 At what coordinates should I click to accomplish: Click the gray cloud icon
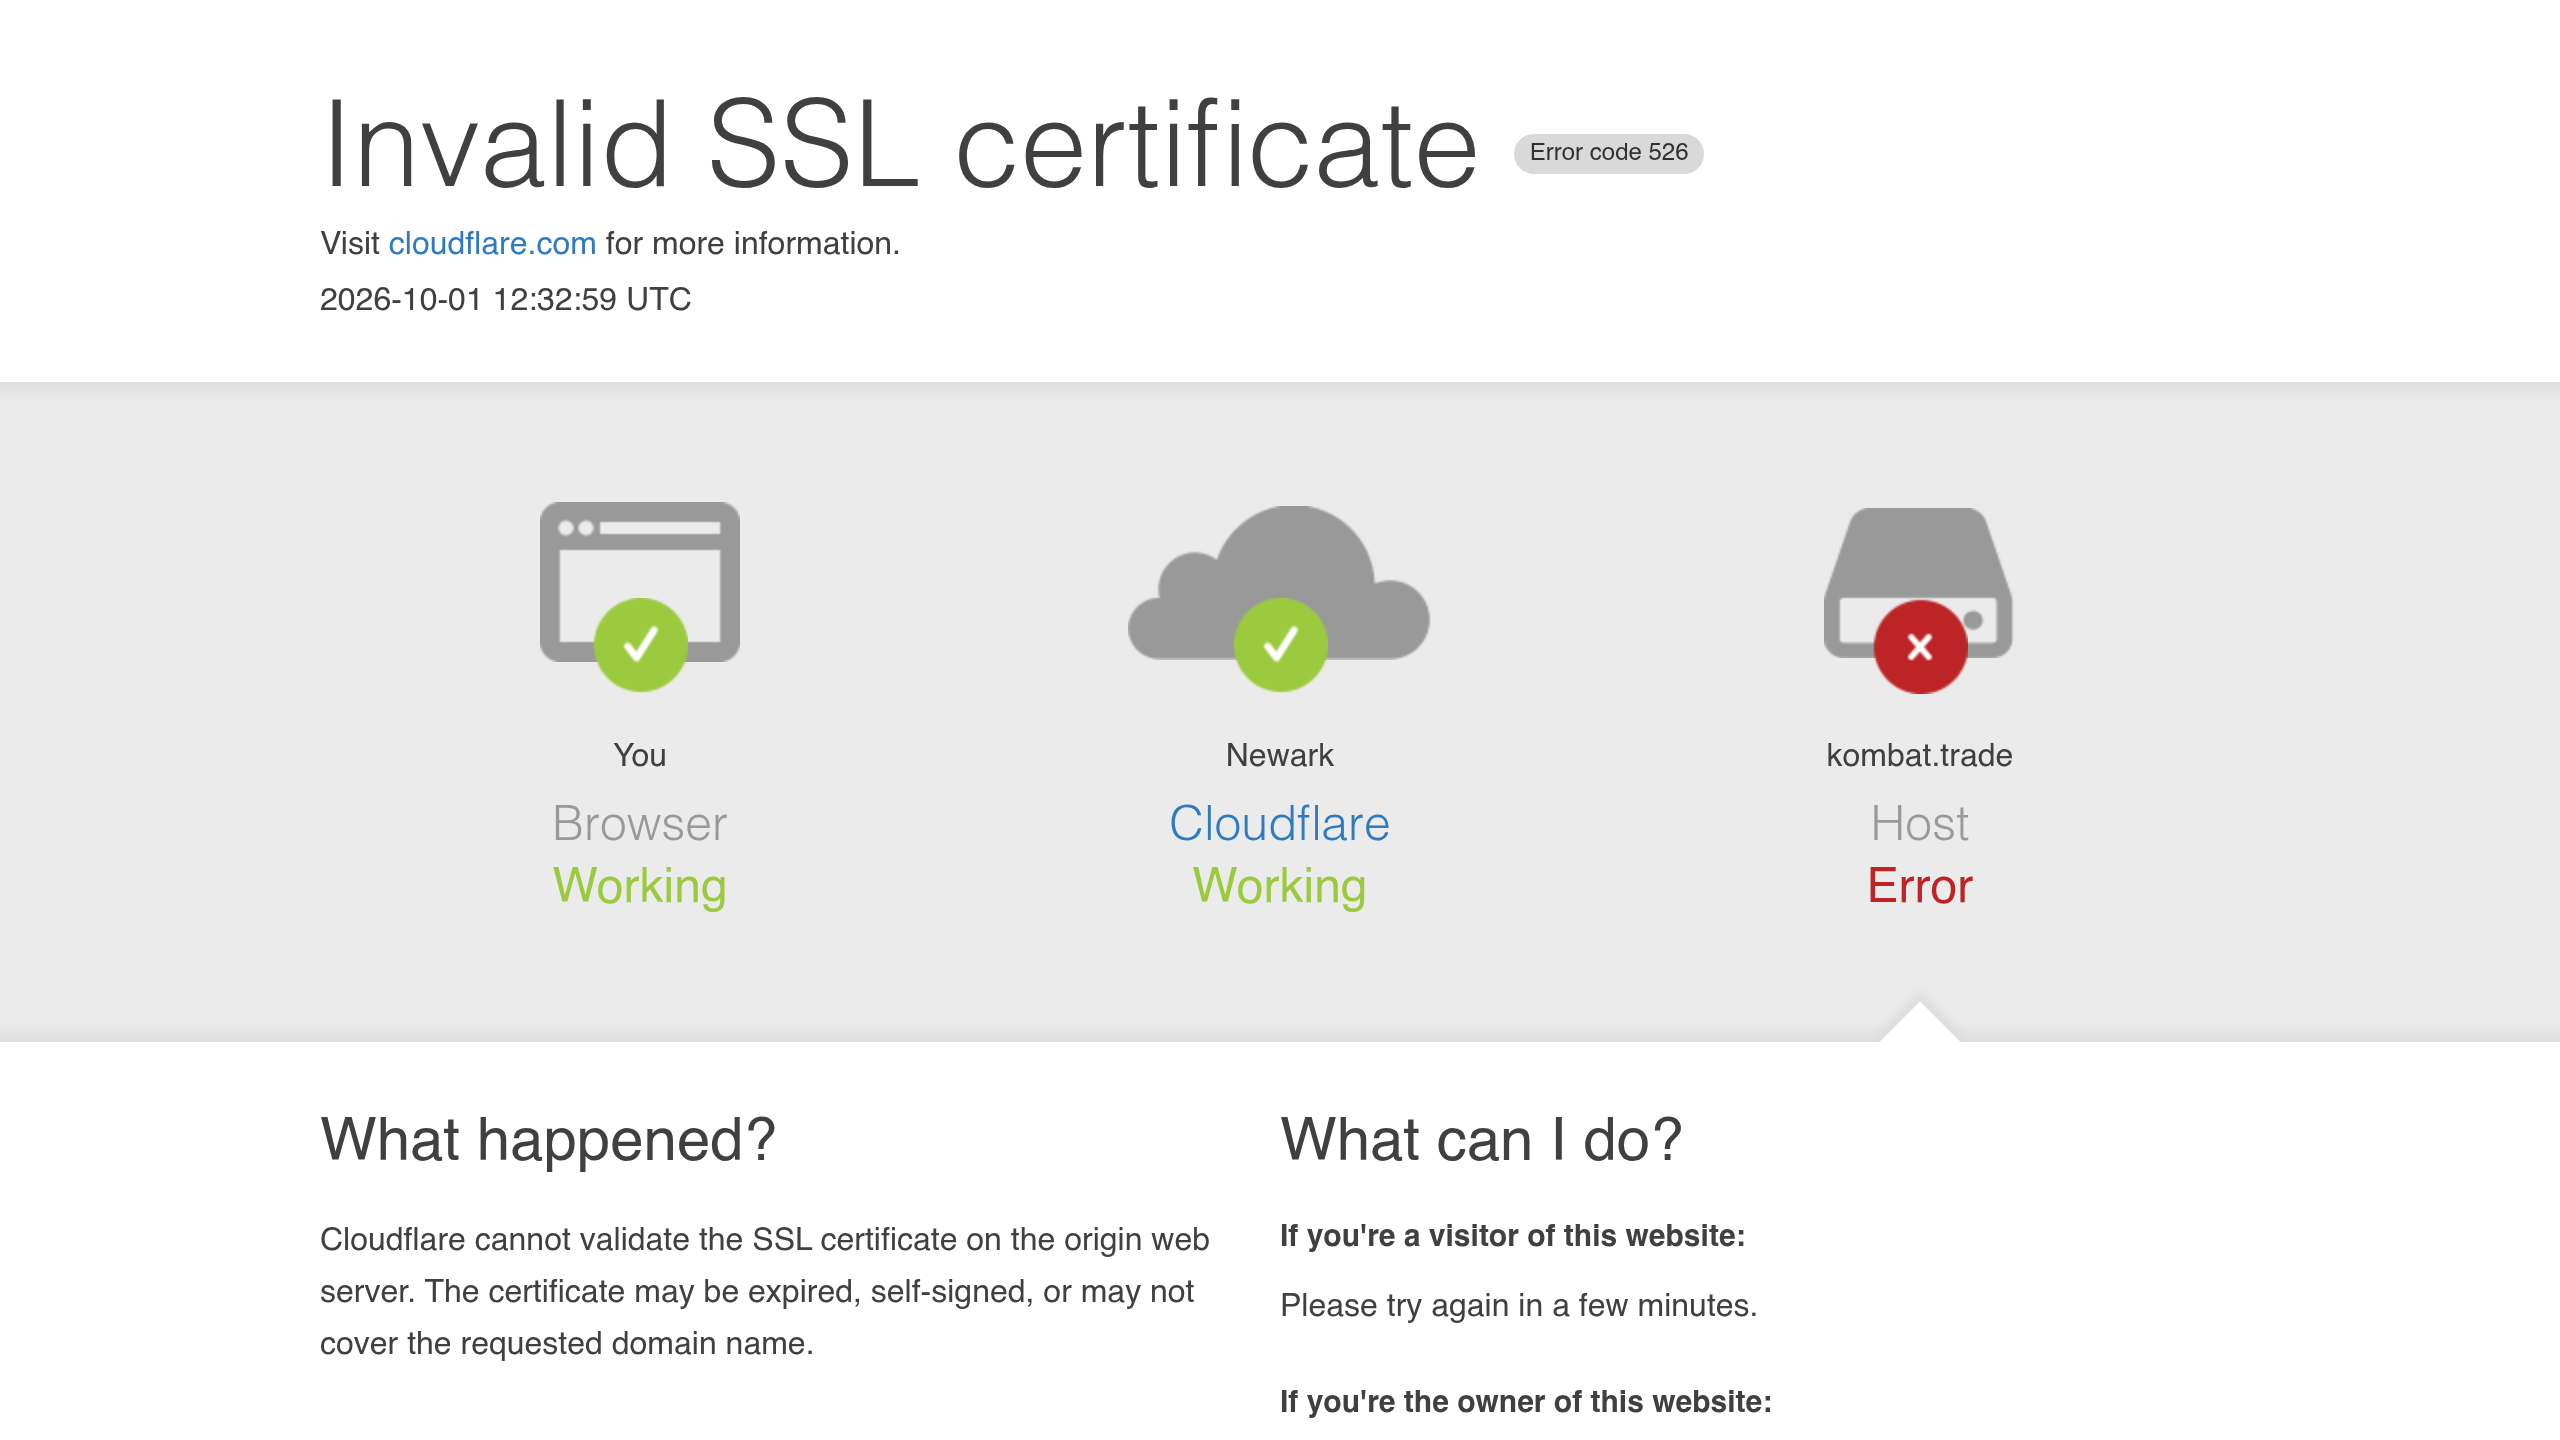[1279, 582]
